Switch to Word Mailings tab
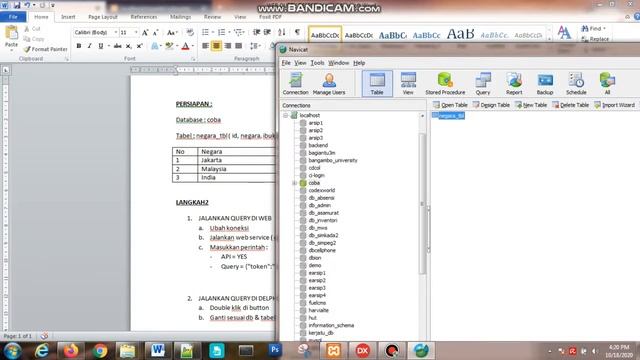This screenshot has width=640, height=360. [180, 17]
